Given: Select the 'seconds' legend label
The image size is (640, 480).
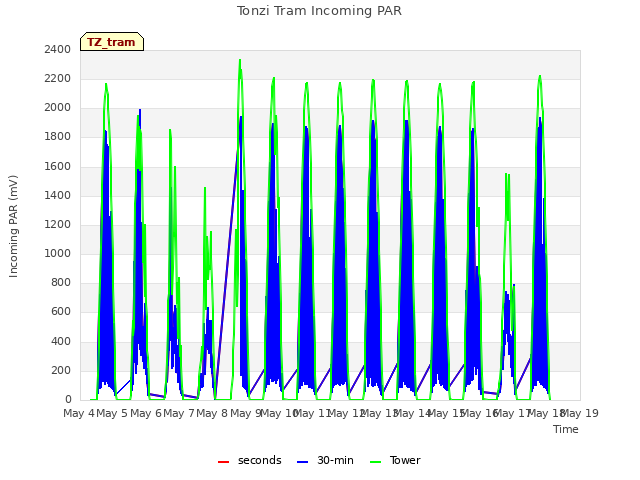Looking at the screenshot, I should tap(260, 460).
